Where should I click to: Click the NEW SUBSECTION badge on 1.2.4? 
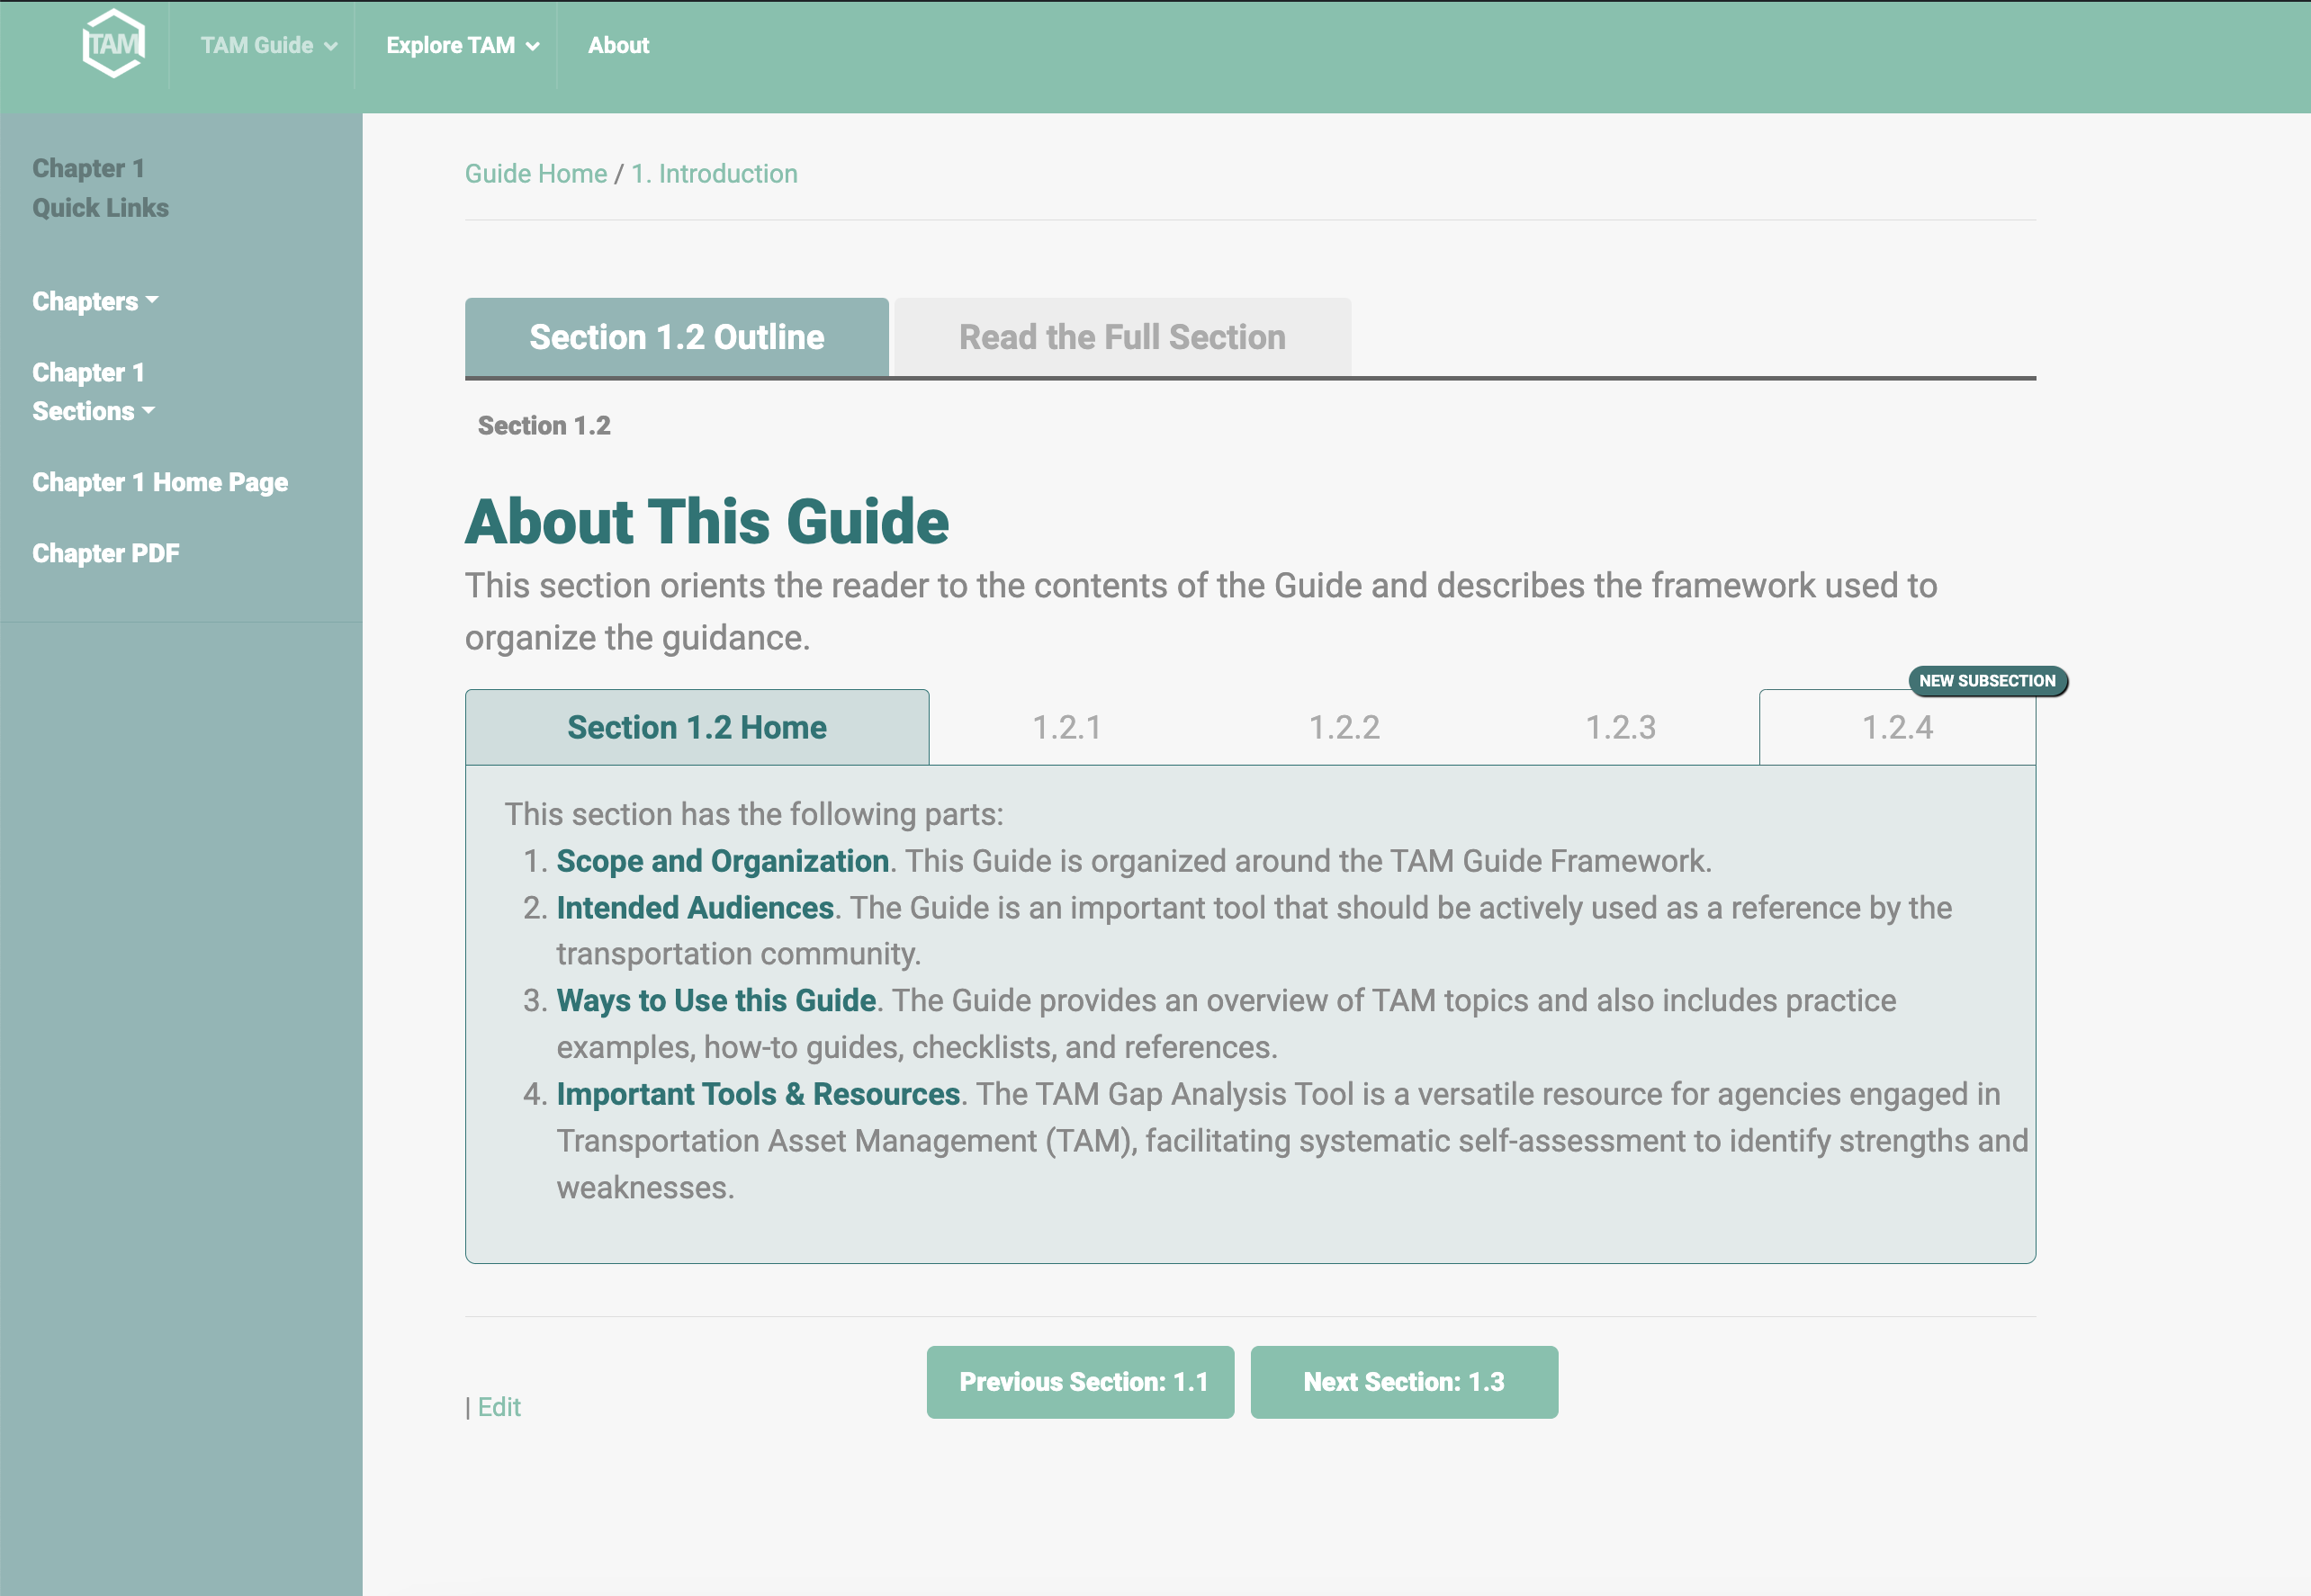1984,679
